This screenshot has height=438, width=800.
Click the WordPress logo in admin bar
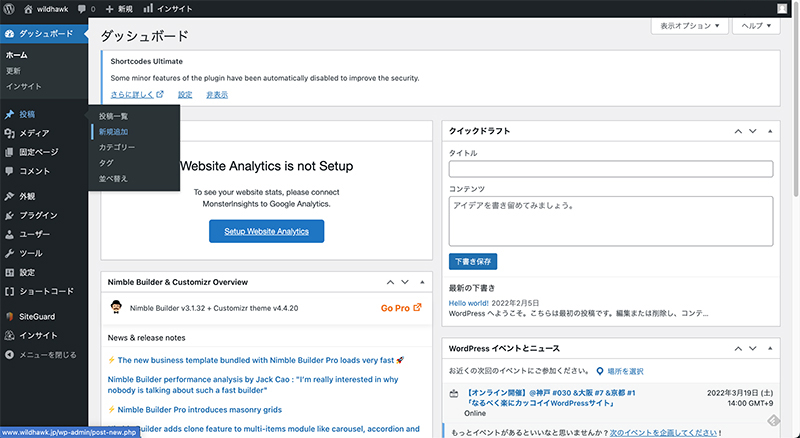click(x=10, y=8)
